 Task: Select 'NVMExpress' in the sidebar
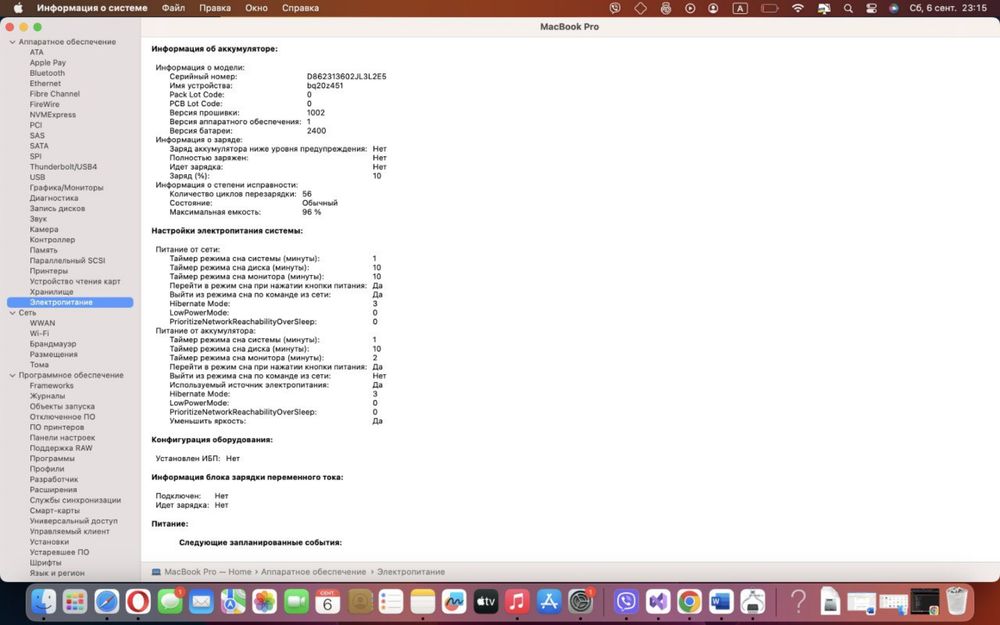click(52, 115)
